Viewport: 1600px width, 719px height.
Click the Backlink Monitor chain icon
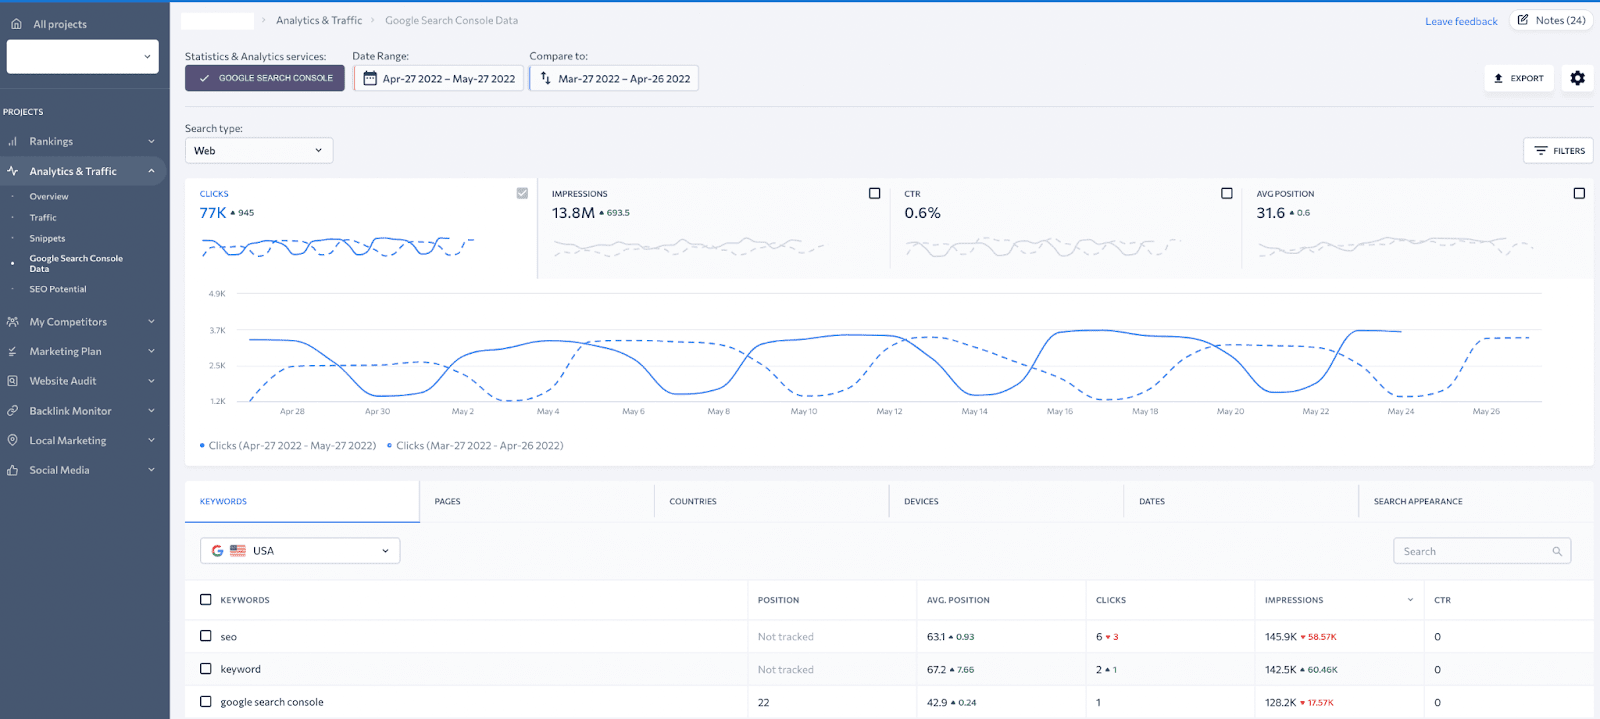tap(12, 411)
